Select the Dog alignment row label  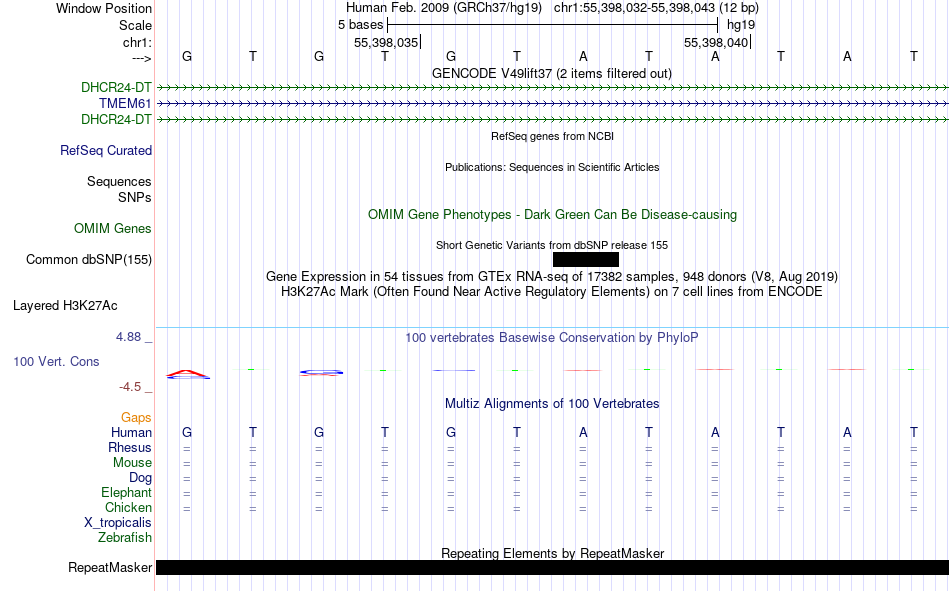pos(140,478)
